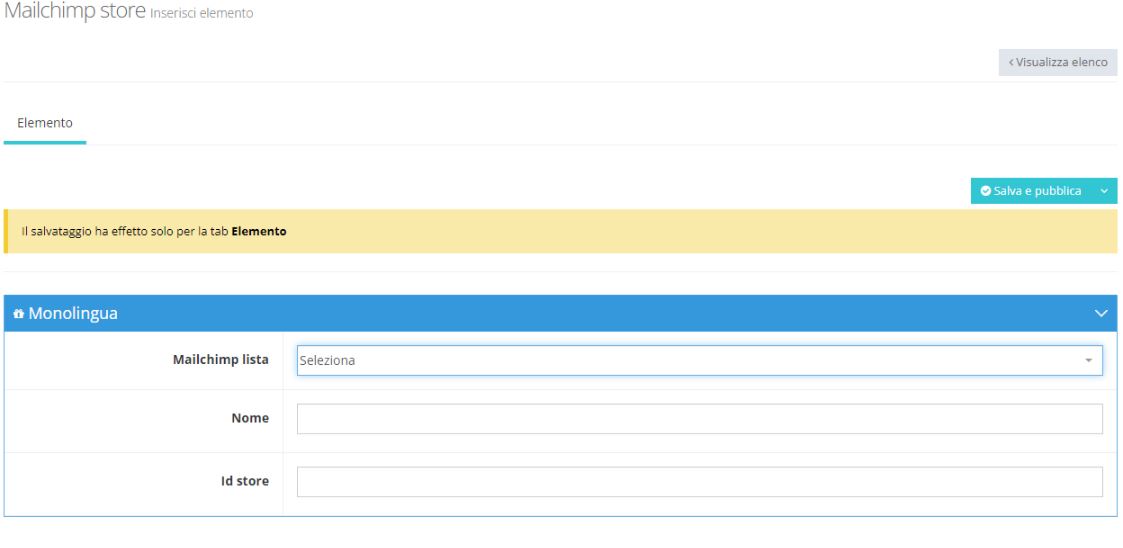Click the Monolingua gift icon
Viewport: 1123px width, 548px height.
[x=19, y=314]
